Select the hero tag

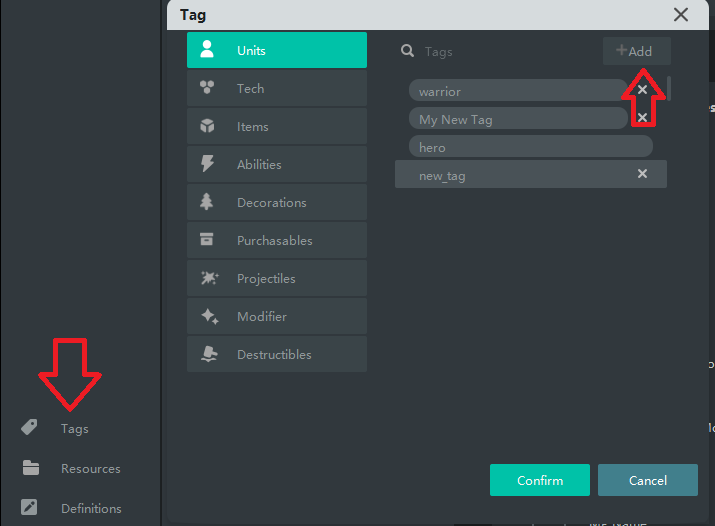pyautogui.click(x=531, y=146)
